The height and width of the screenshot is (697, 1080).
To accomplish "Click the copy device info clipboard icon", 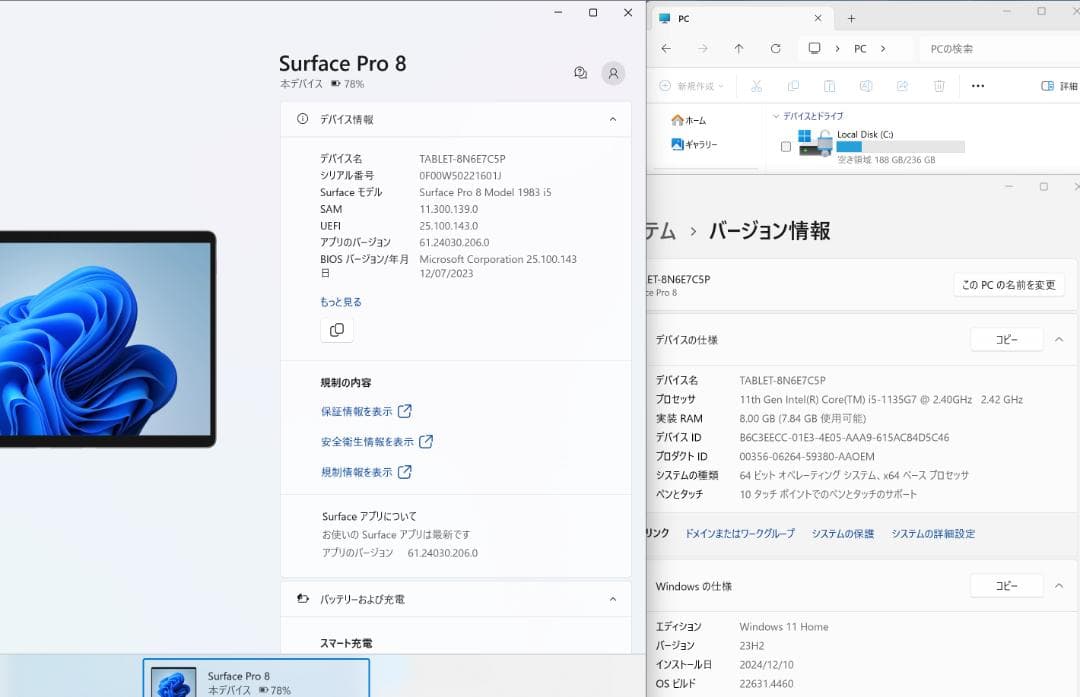I will (x=336, y=329).
